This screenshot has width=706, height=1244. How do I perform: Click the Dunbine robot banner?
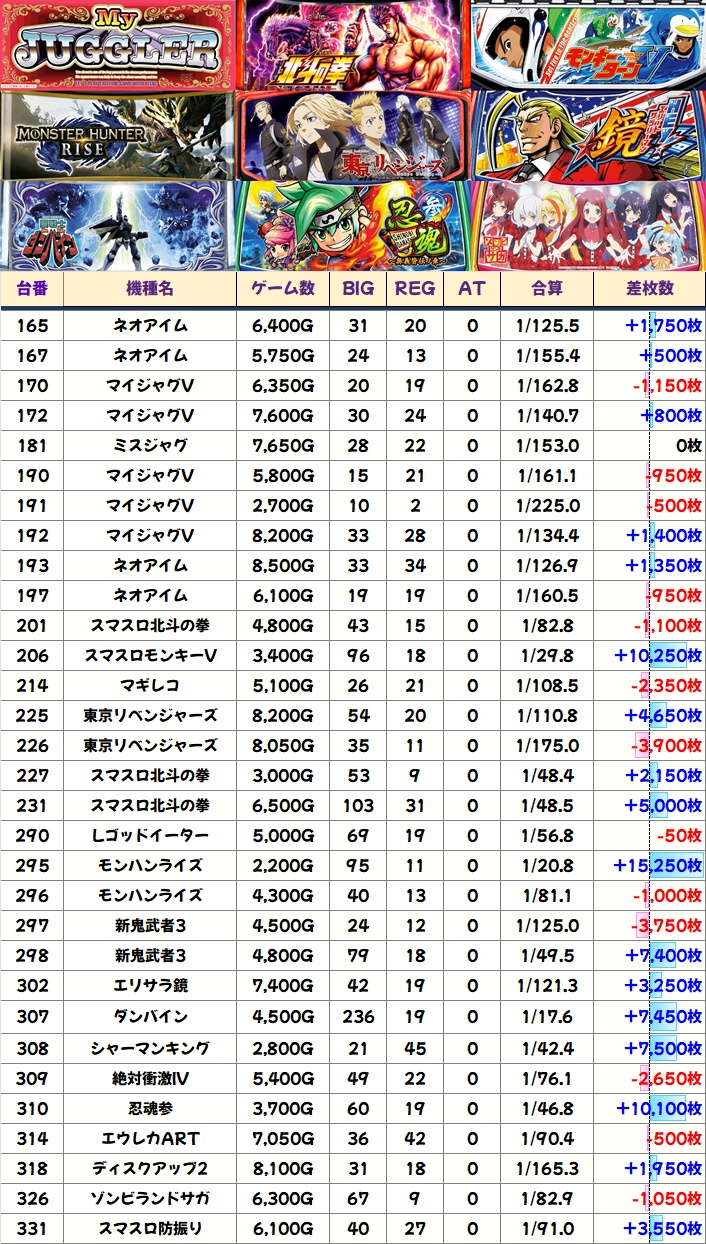120,224
